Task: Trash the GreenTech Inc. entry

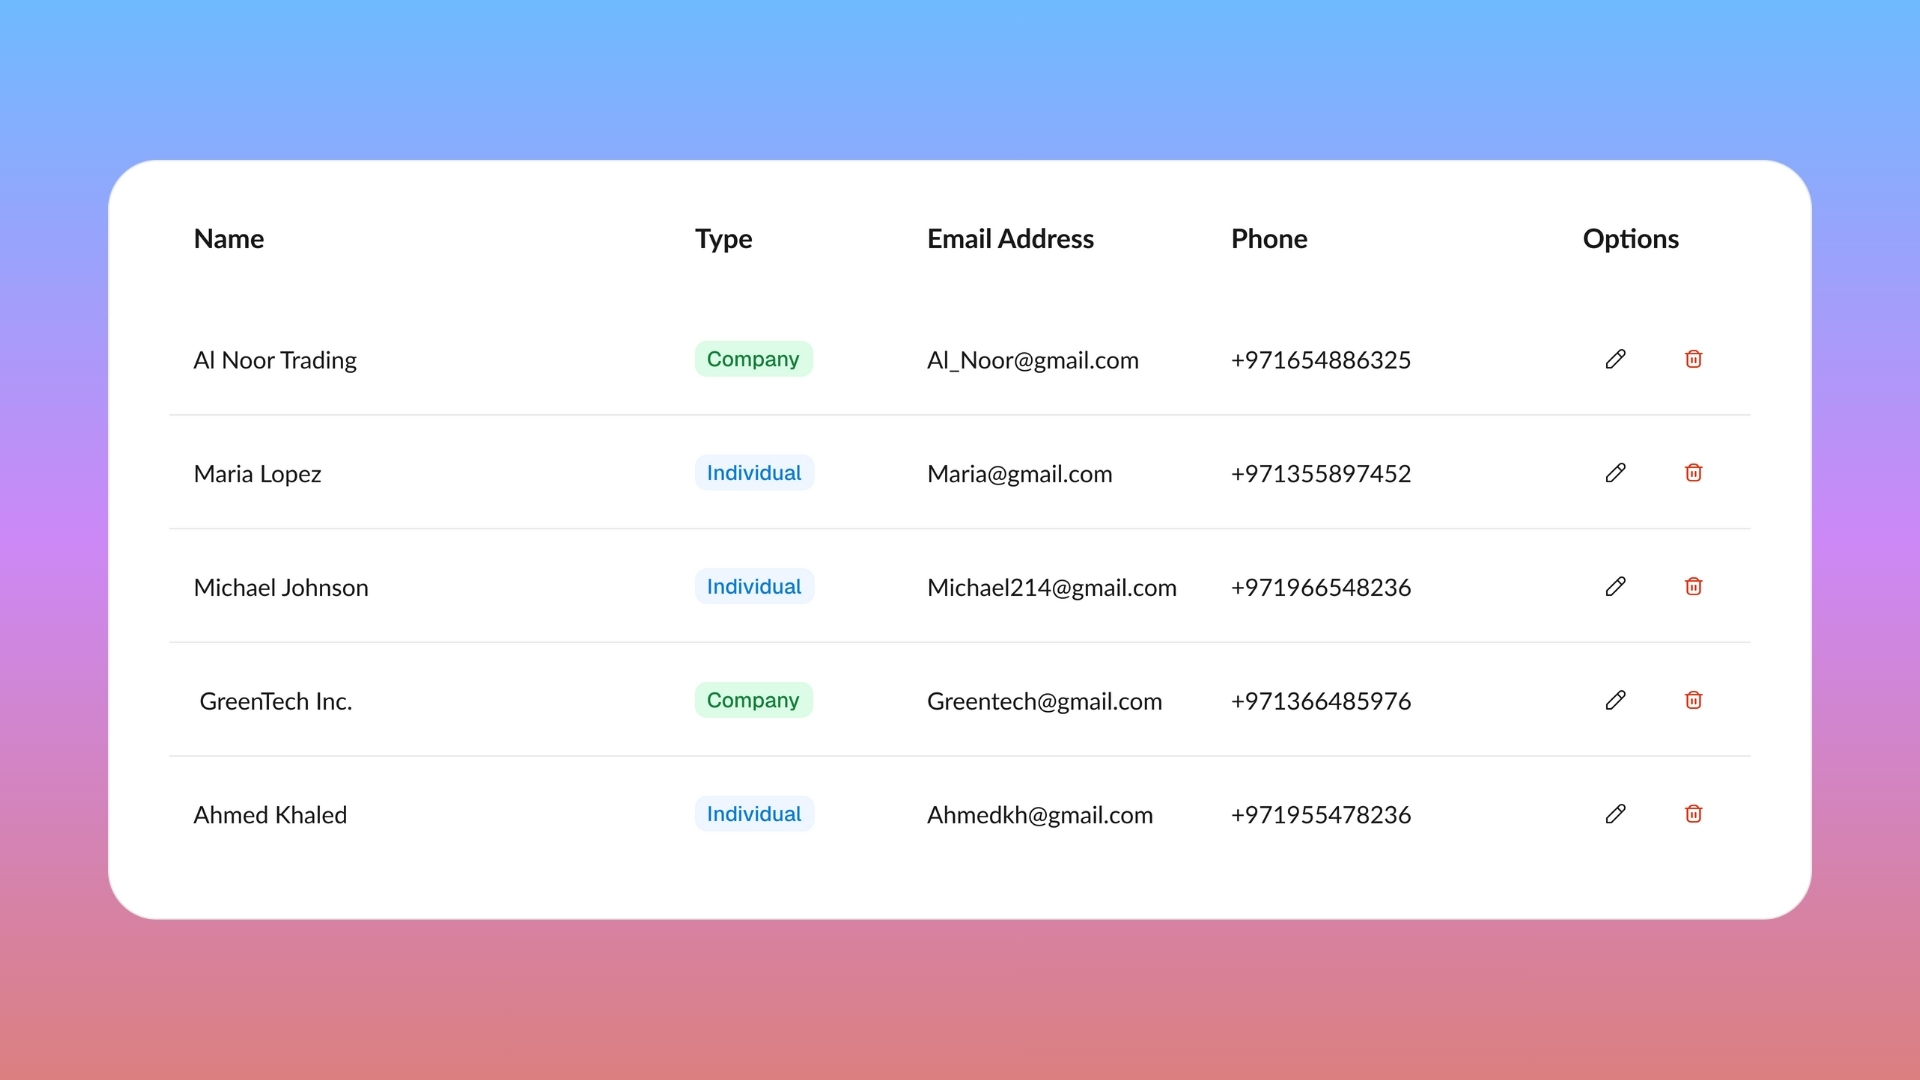Action: point(1693,700)
